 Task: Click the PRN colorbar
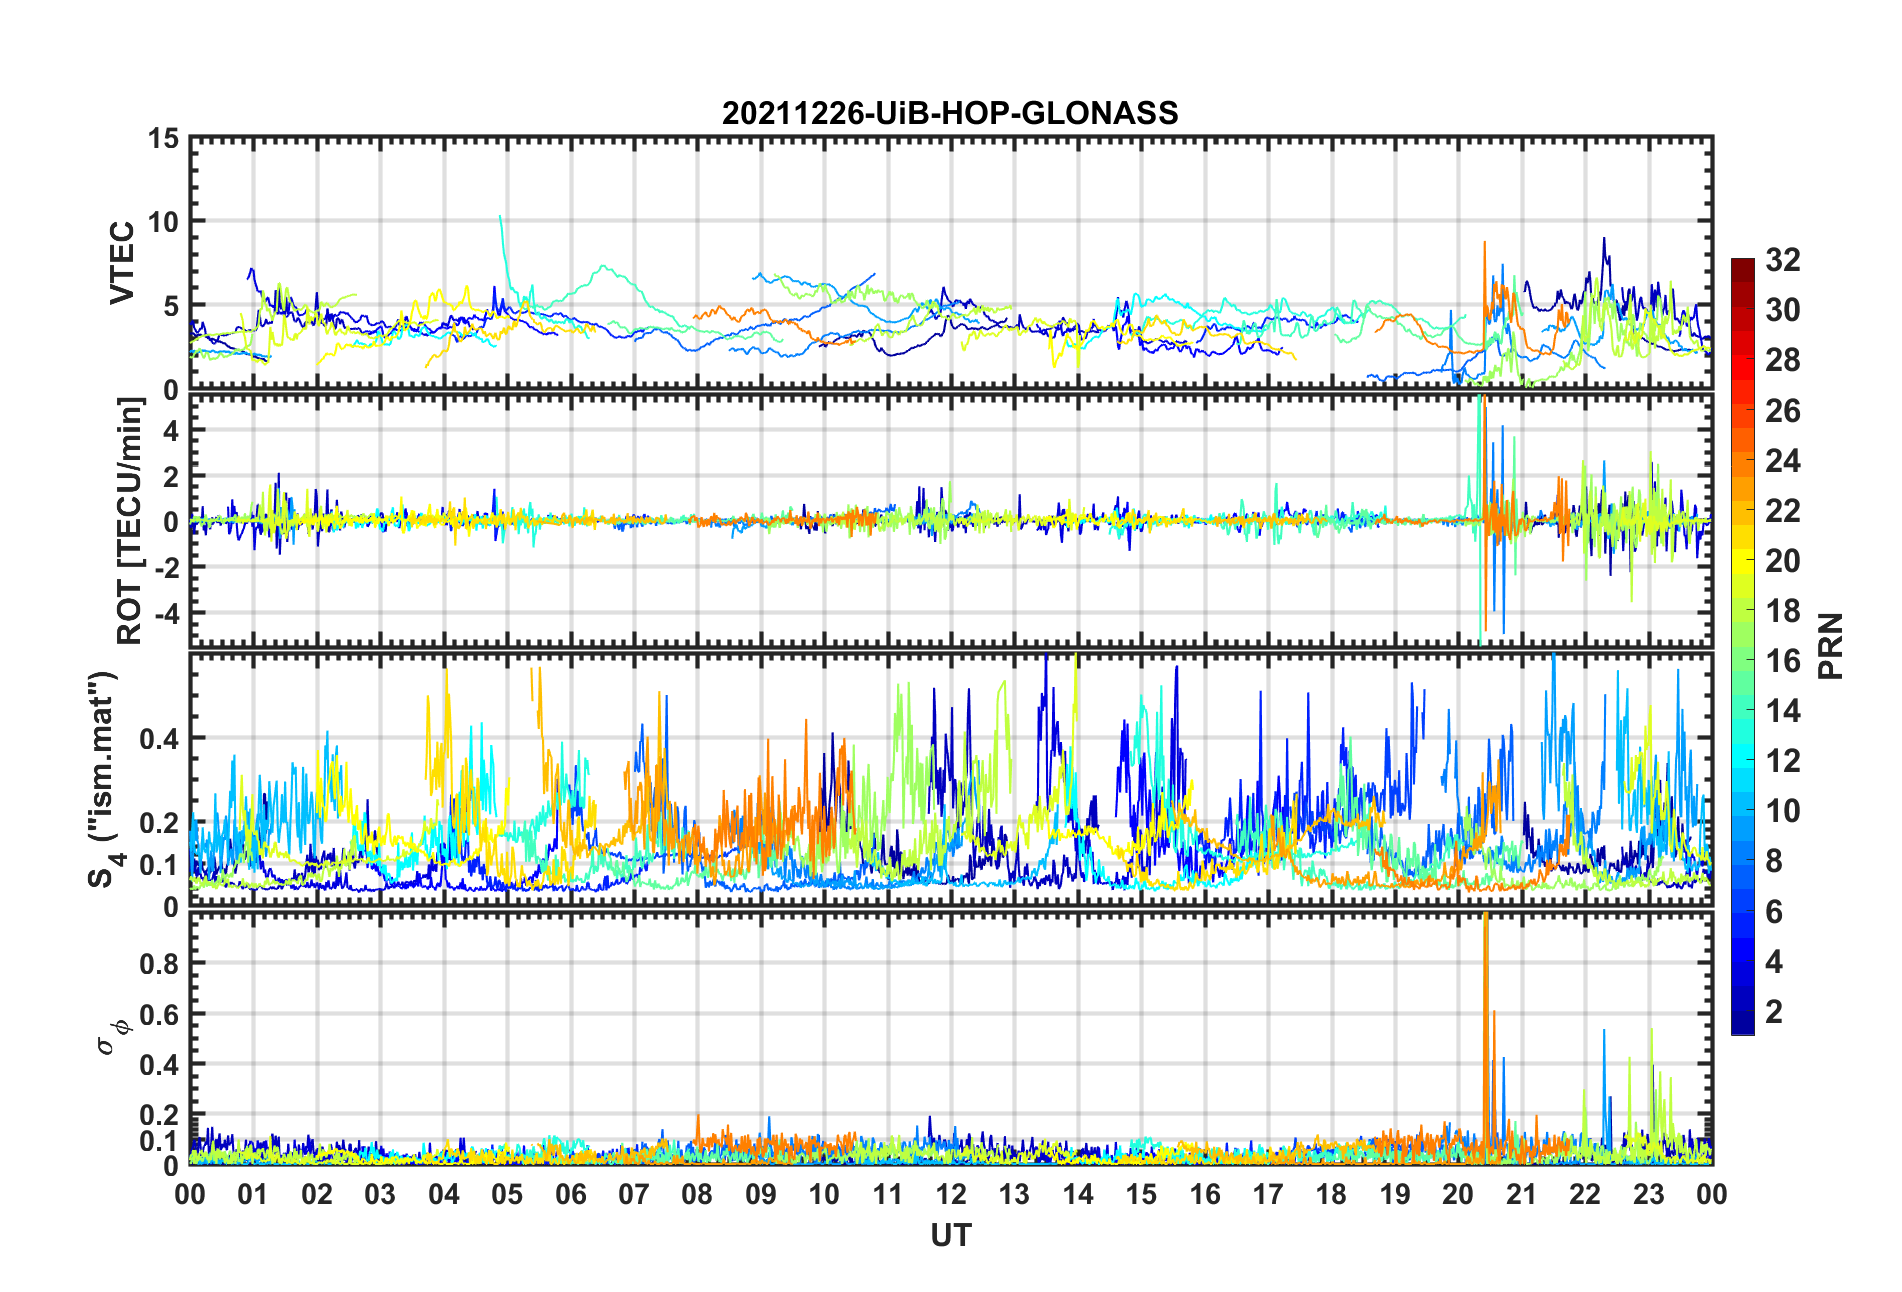point(1743,646)
